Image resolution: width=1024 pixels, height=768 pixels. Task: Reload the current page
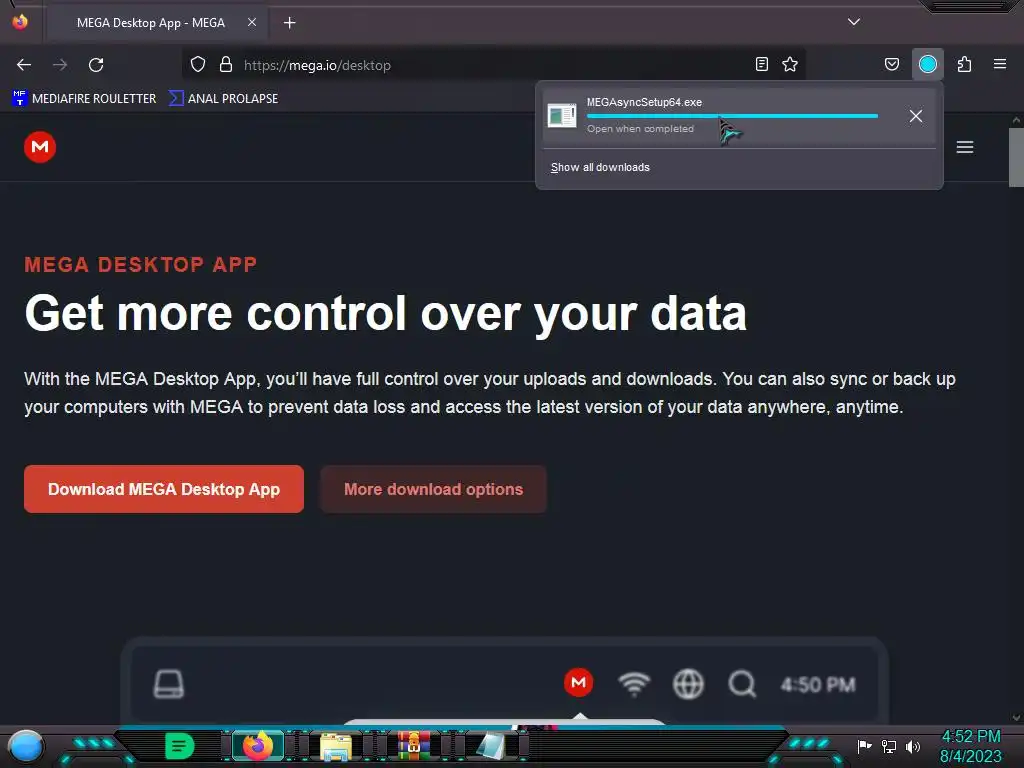click(x=96, y=65)
